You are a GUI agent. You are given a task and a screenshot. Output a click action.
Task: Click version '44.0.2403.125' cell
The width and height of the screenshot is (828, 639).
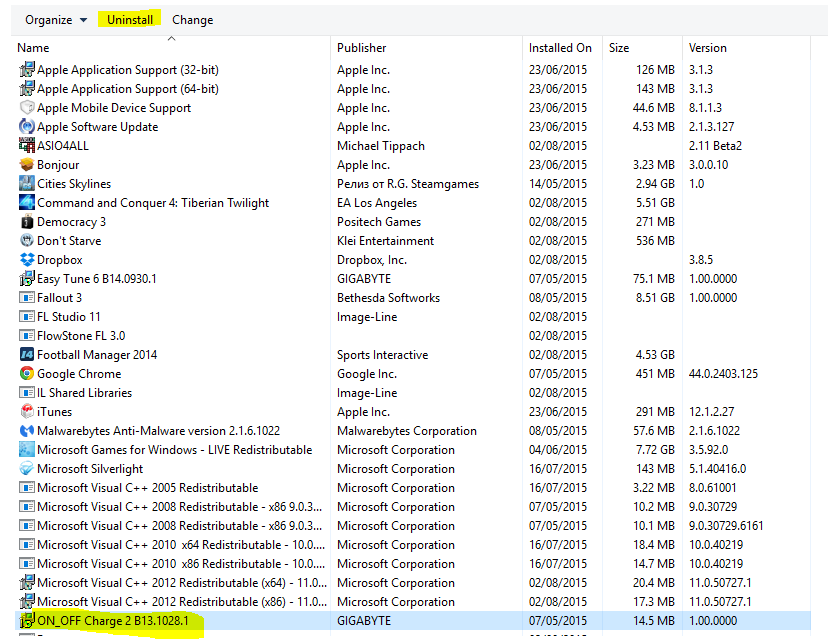click(x=723, y=374)
